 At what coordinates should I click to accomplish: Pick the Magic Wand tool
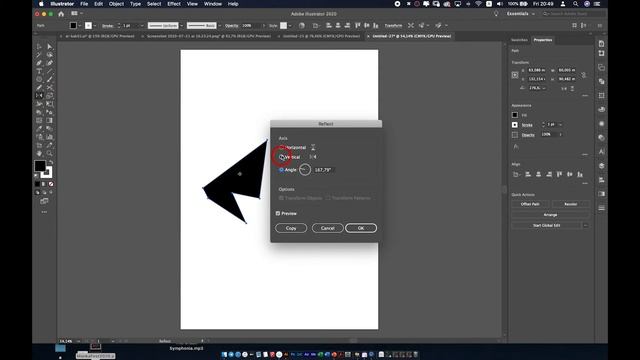click(39, 55)
